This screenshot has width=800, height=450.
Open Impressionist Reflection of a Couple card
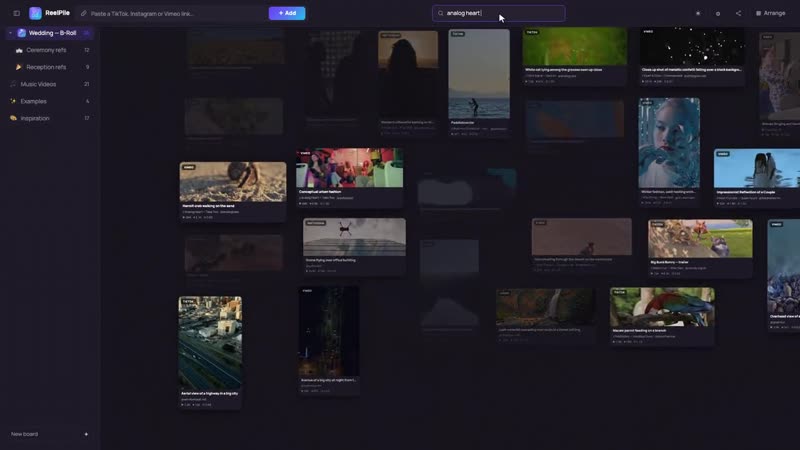coord(757,178)
